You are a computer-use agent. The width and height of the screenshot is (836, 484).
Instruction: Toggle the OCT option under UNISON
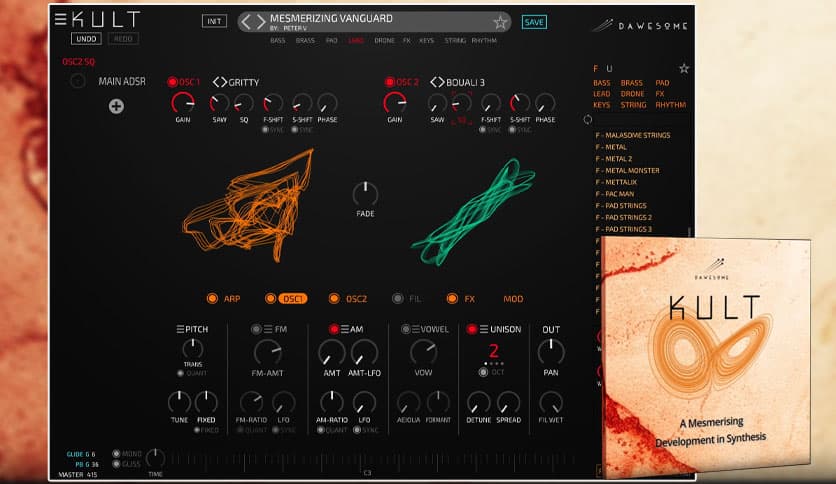[x=483, y=372]
